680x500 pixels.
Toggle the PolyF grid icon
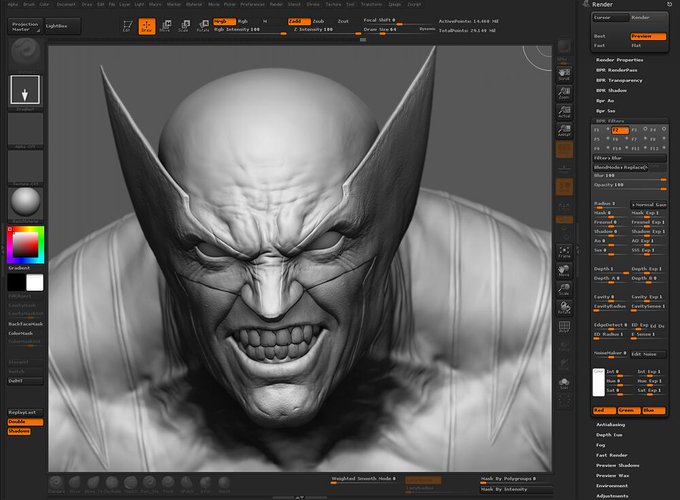coord(564,326)
